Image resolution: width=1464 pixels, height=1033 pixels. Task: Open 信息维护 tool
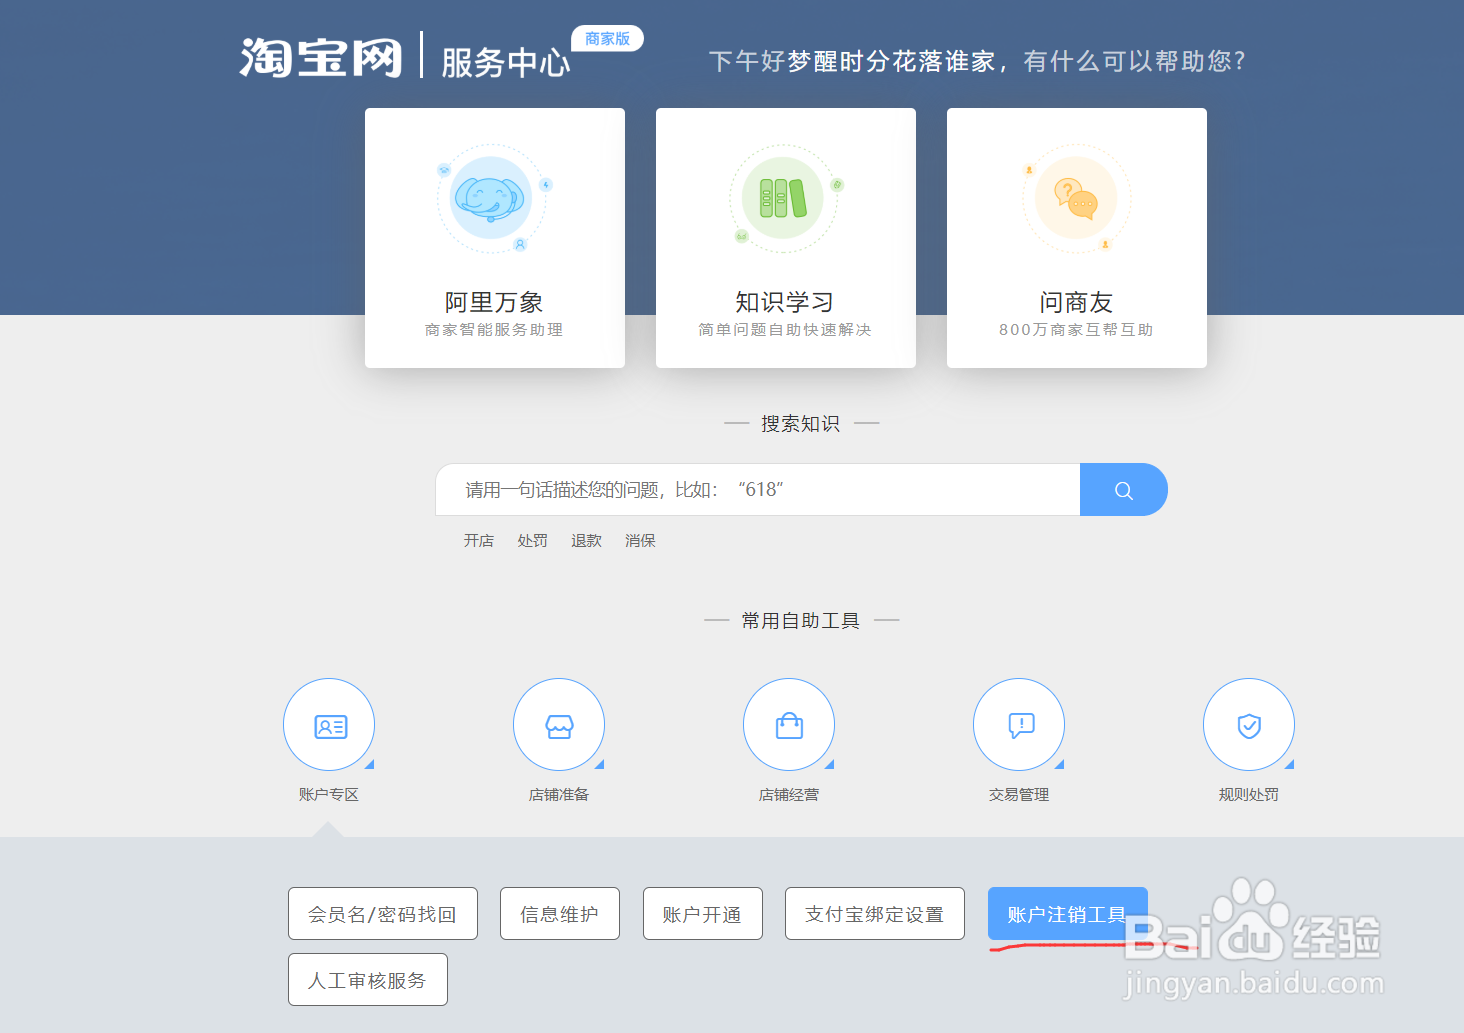pyautogui.click(x=560, y=914)
